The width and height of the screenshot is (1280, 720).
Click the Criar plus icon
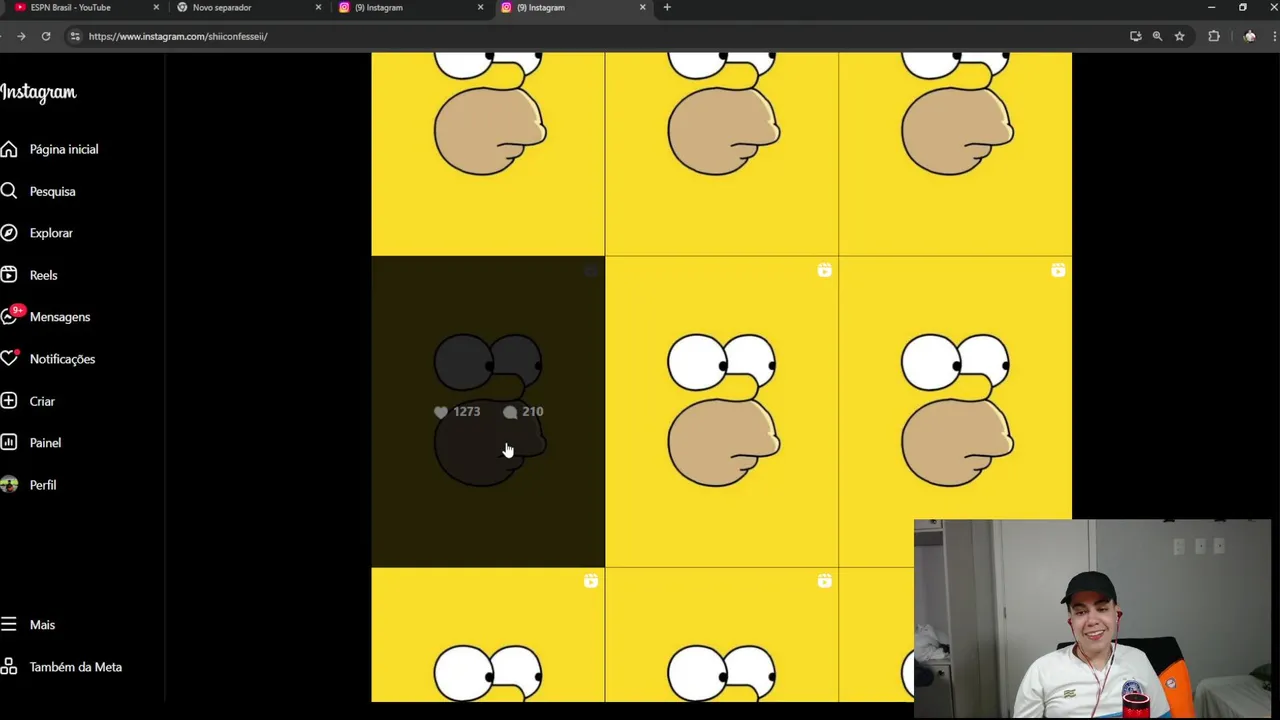9,401
